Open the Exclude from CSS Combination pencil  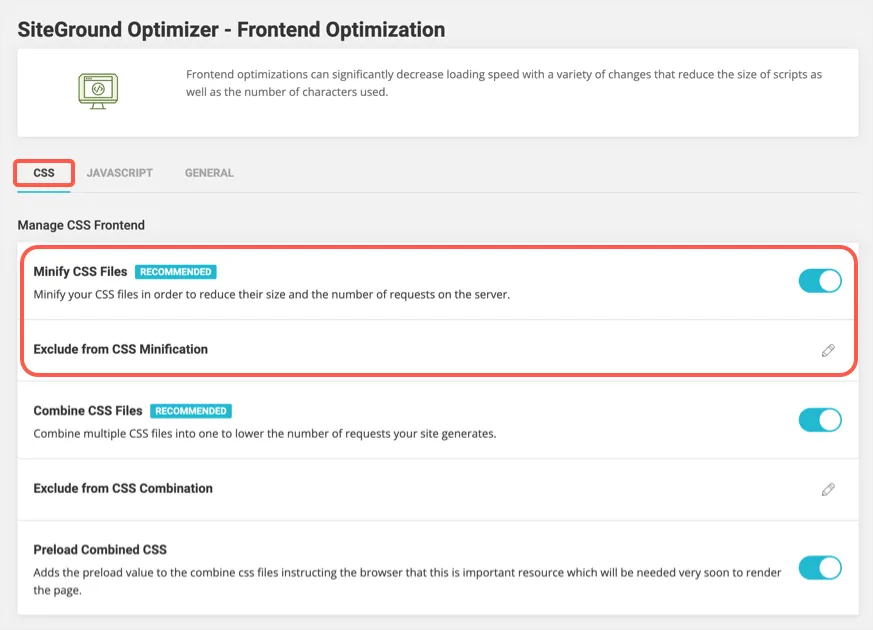click(827, 490)
